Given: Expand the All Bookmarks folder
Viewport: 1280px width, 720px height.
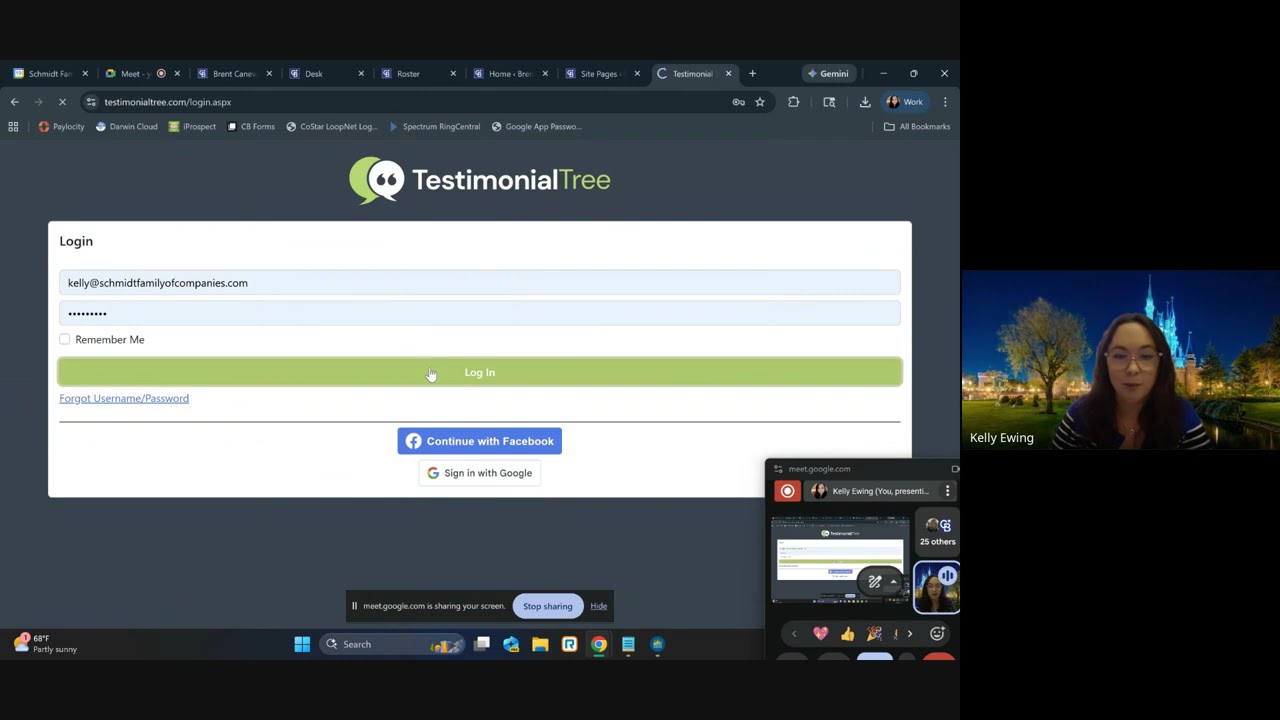Looking at the screenshot, I should click(917, 127).
